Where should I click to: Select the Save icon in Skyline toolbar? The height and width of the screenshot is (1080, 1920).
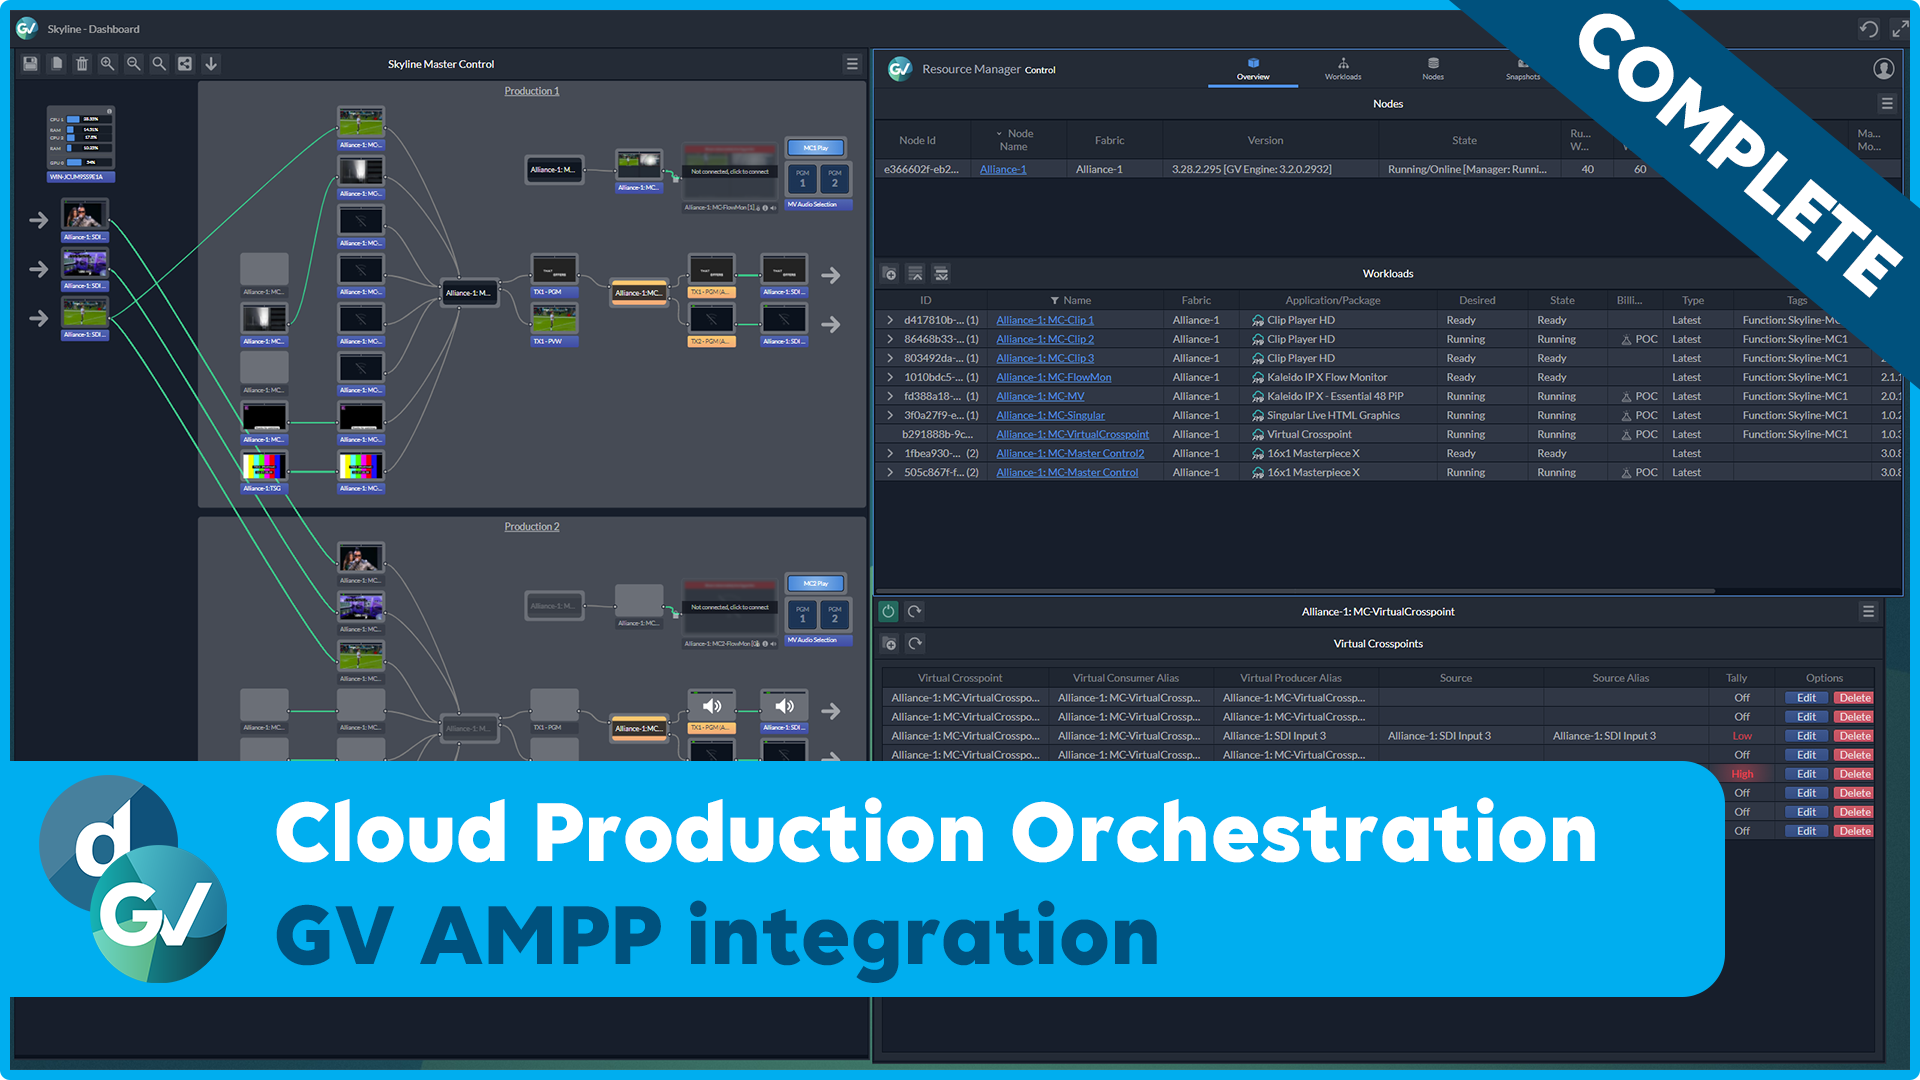(x=30, y=63)
